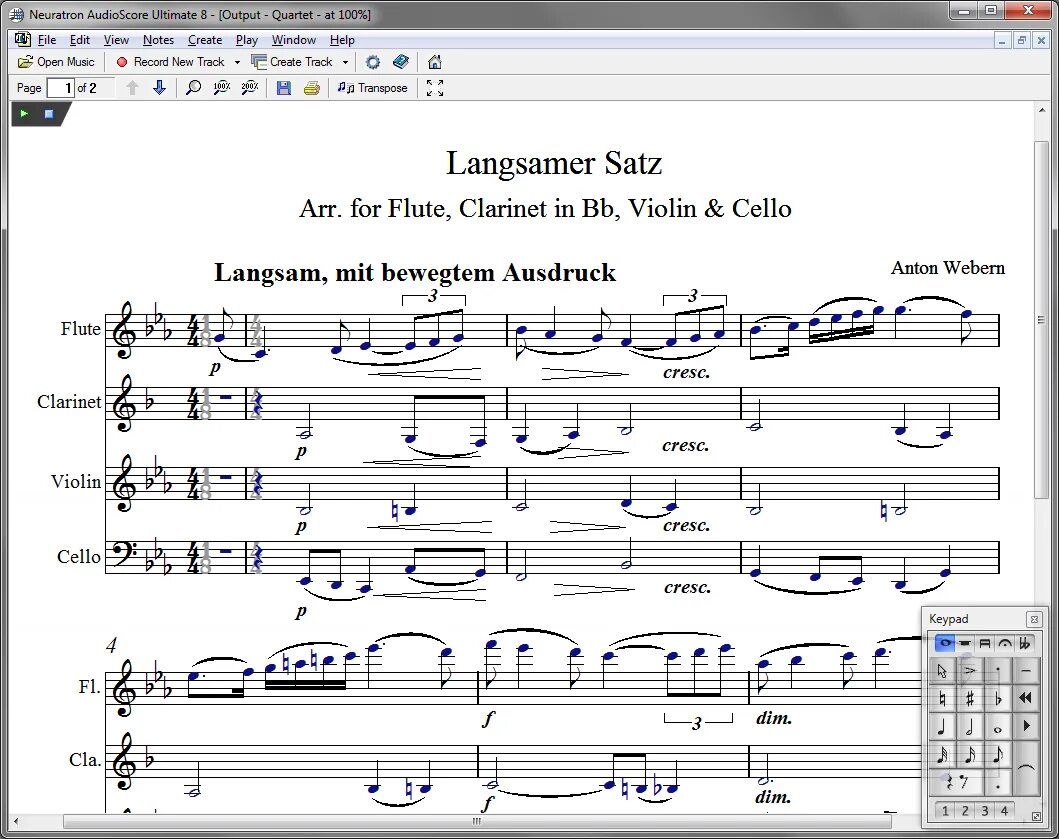Open settings via the gear icon
The height and width of the screenshot is (839, 1059).
tap(373, 62)
